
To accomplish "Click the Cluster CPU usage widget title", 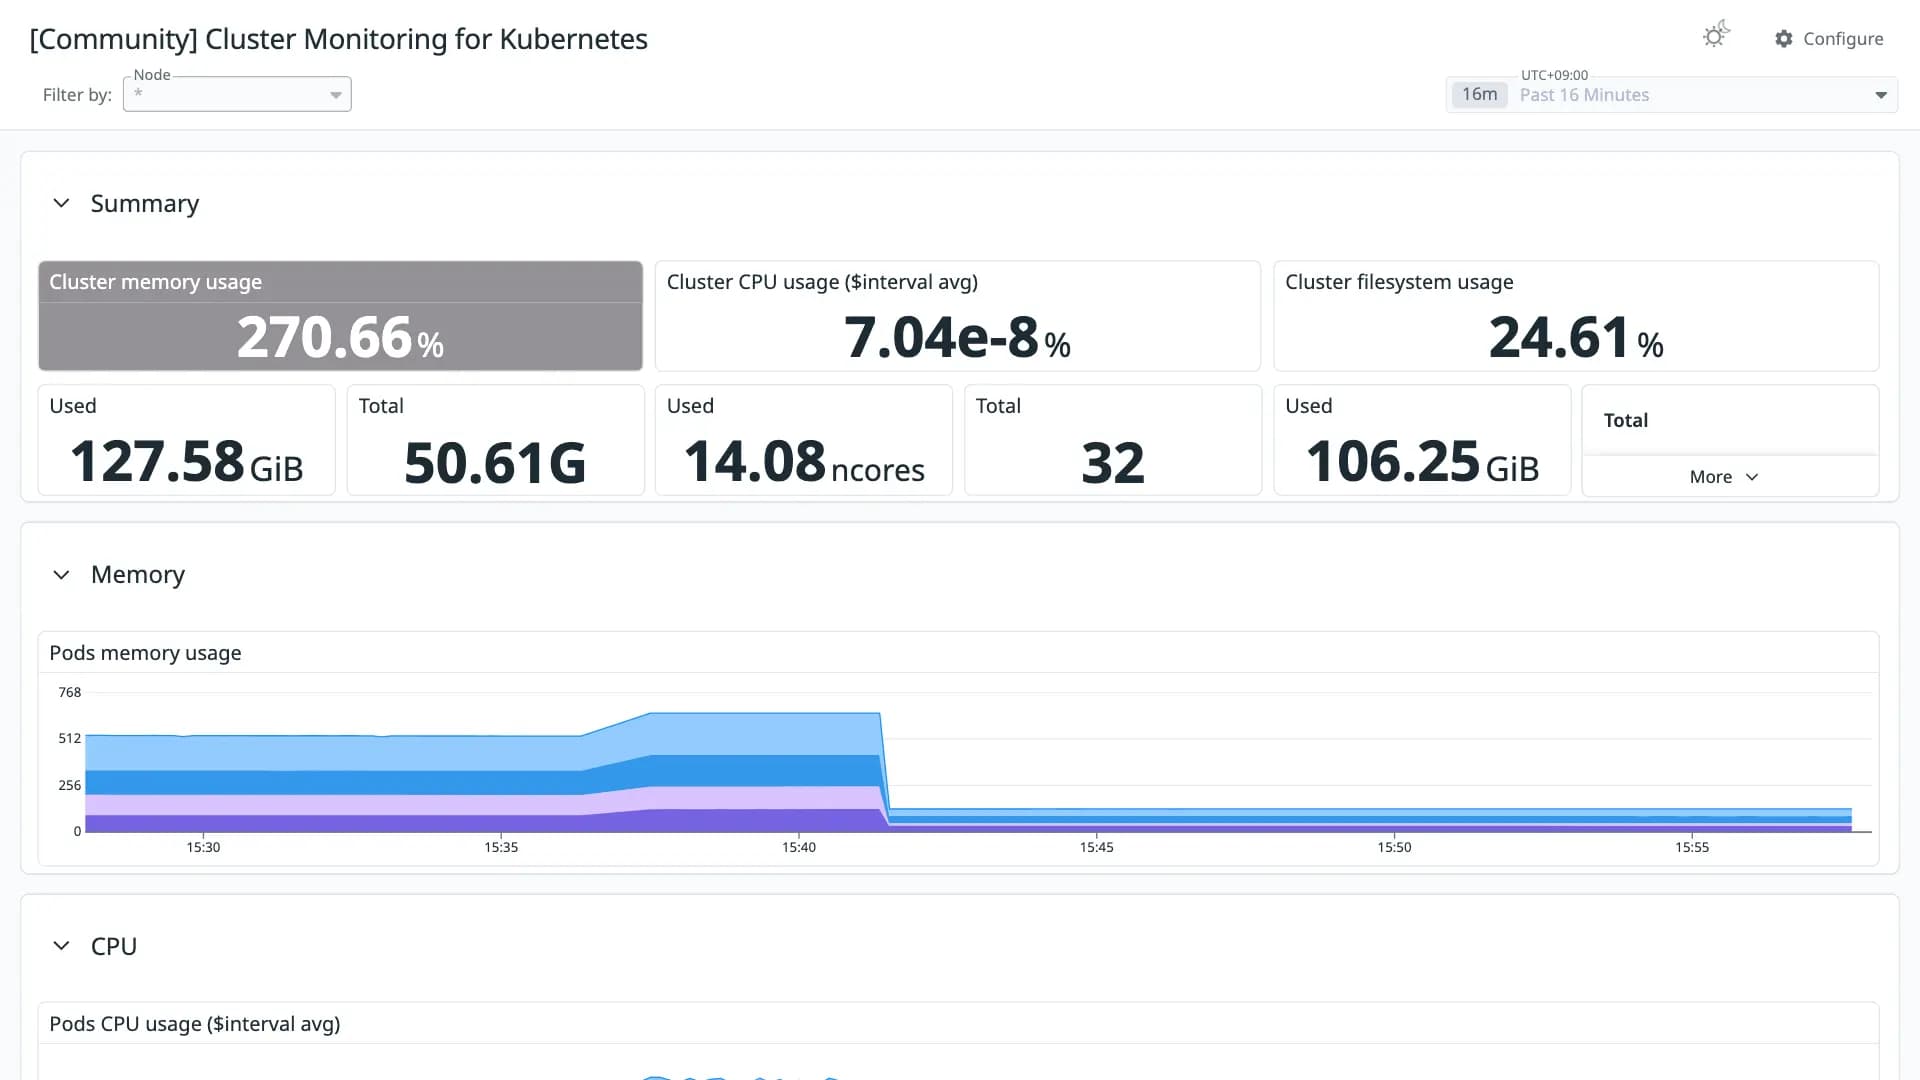I will tap(822, 282).
